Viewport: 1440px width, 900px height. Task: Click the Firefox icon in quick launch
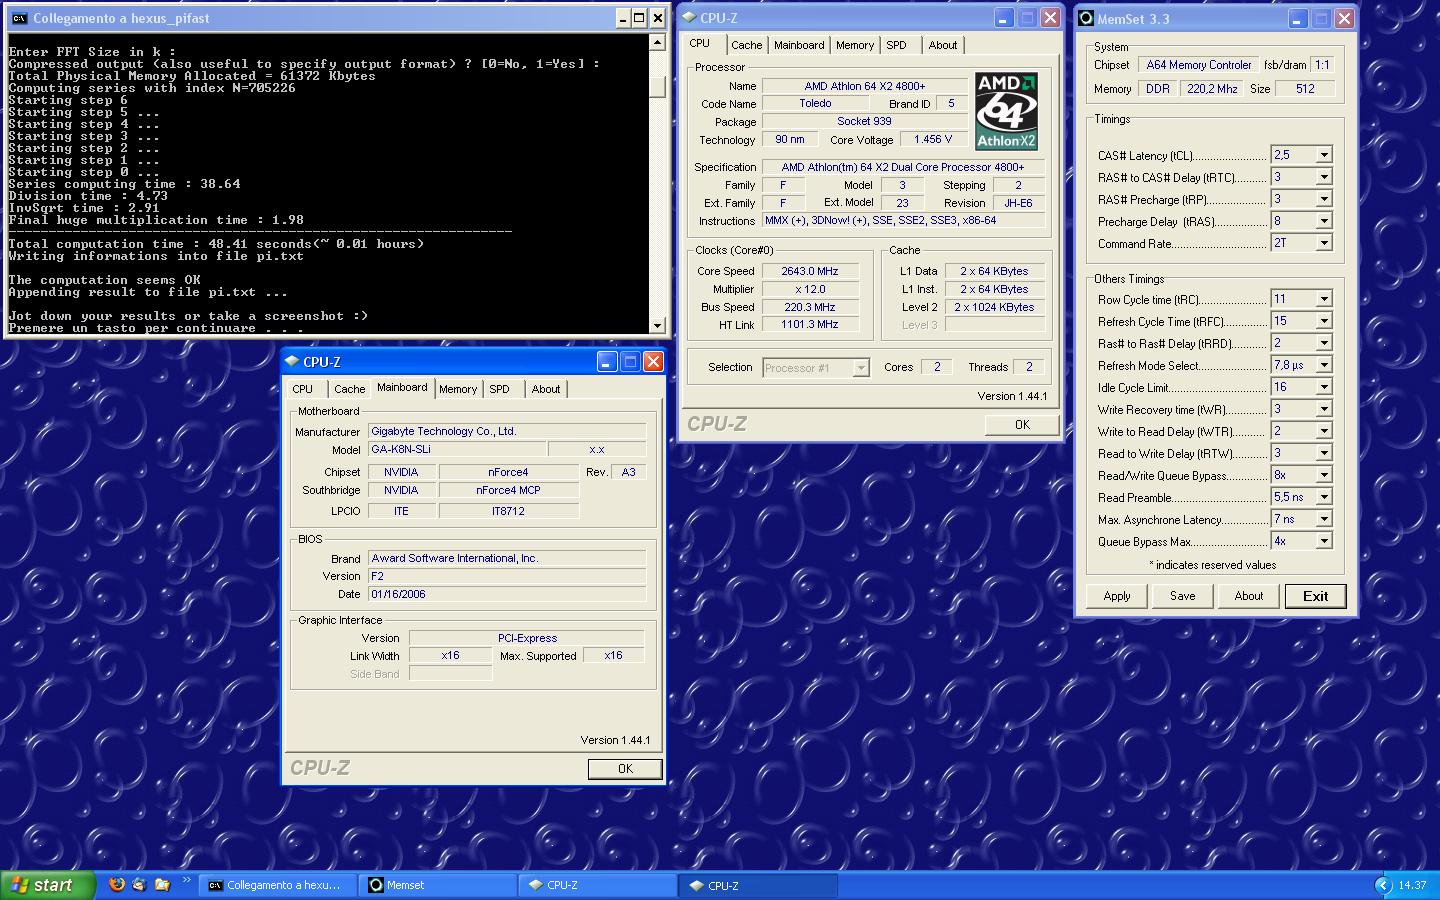point(117,885)
